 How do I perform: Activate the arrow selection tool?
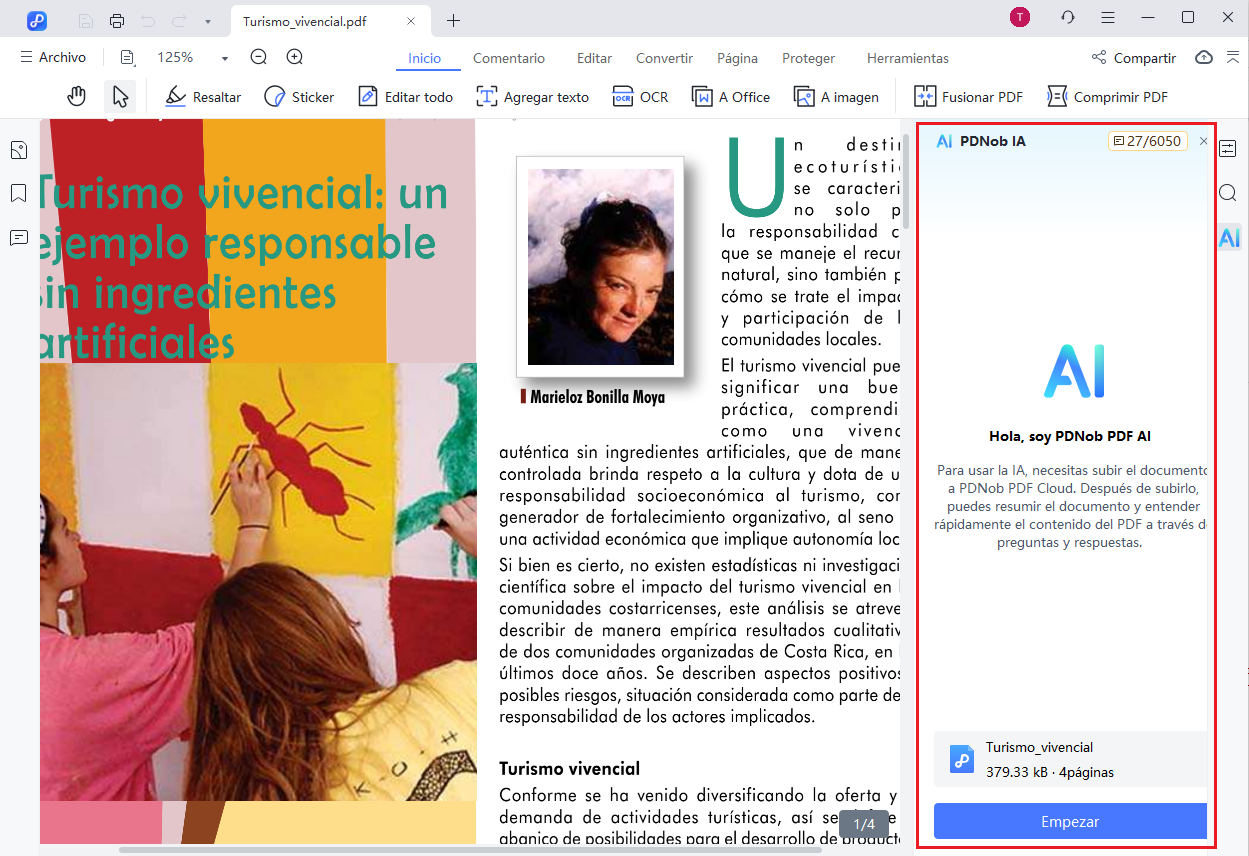pyautogui.click(x=120, y=97)
